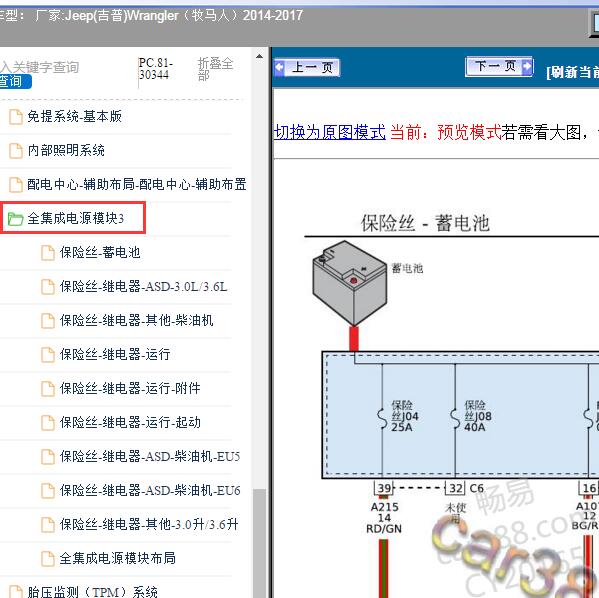Click the document icon beside 免提系统-基本版
Viewport: 599px width, 598px height.
pyautogui.click(x=16, y=117)
